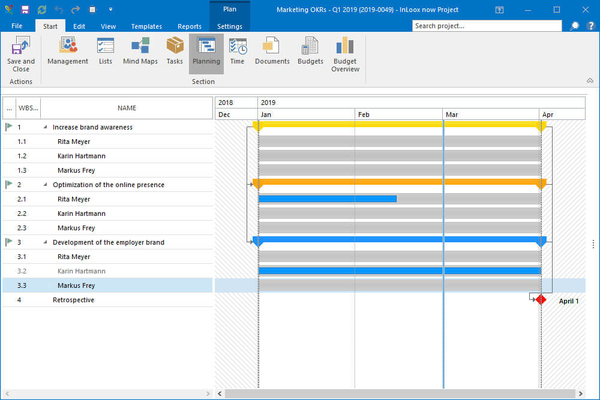Select row 1.1 Rita Meyer

(108, 142)
